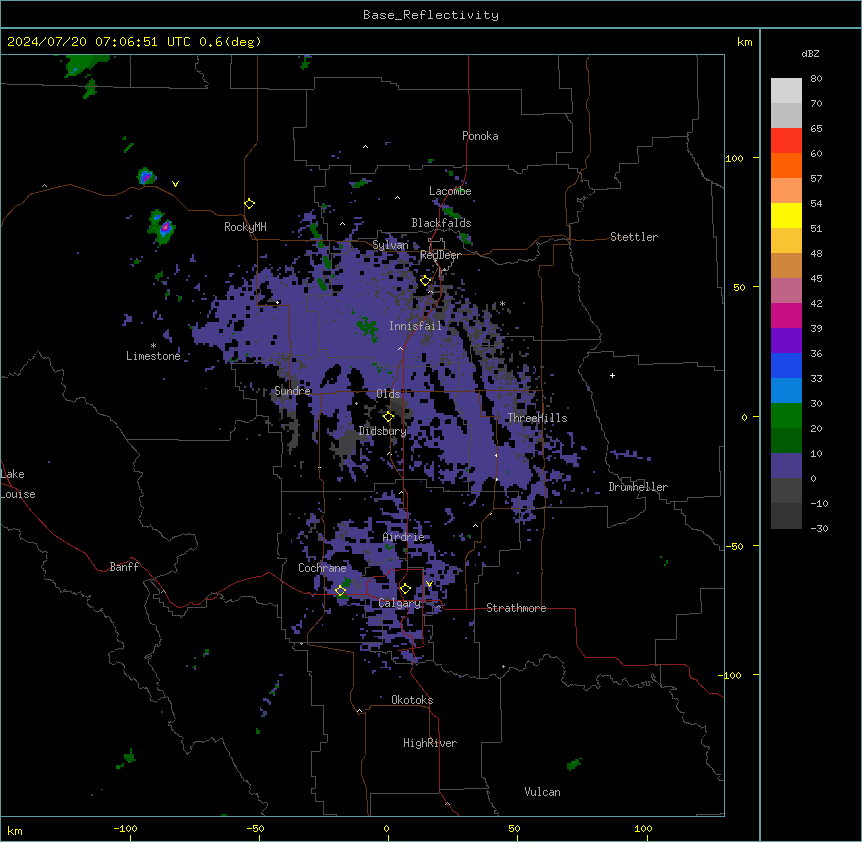This screenshot has height=842, width=862.
Task: Click the Banff label
Action: click(x=124, y=567)
